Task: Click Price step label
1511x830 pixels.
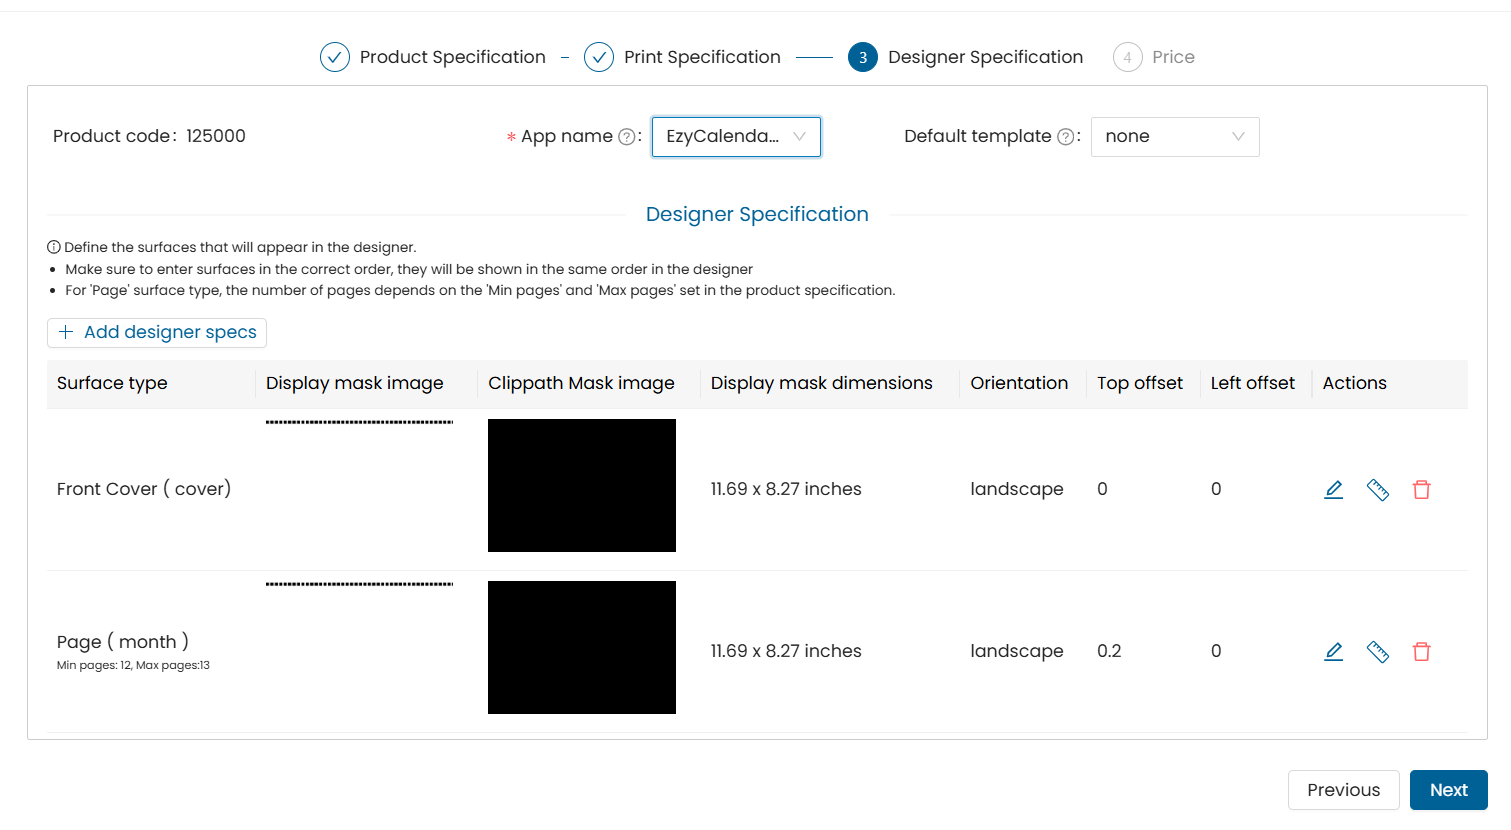Action: click(1173, 57)
